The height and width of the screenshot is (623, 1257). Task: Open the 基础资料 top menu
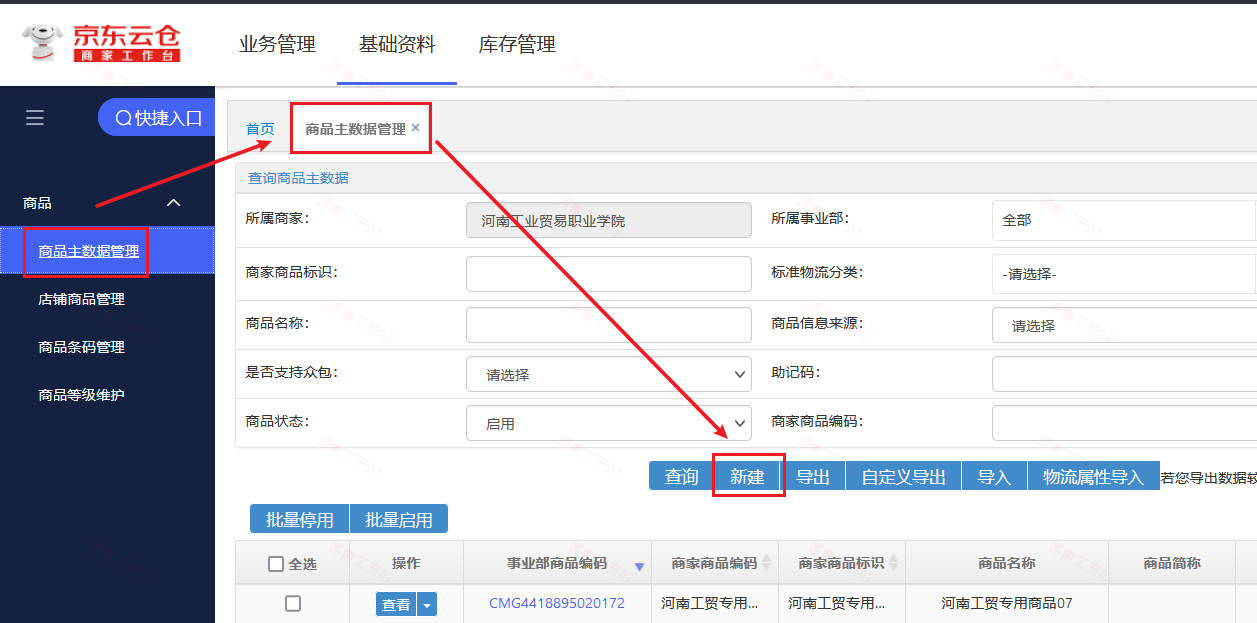pyautogui.click(x=397, y=44)
